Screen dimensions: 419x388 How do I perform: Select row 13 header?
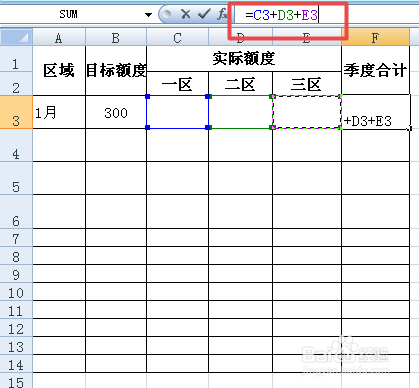[x=16, y=346]
